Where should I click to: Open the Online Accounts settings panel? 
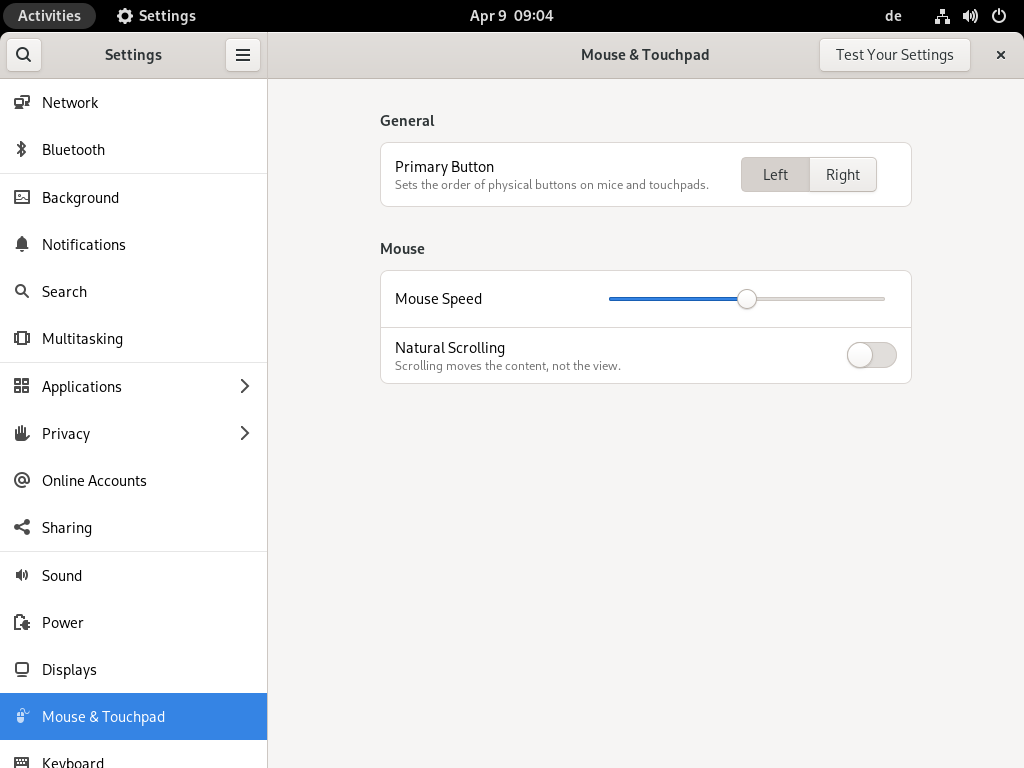click(94, 481)
